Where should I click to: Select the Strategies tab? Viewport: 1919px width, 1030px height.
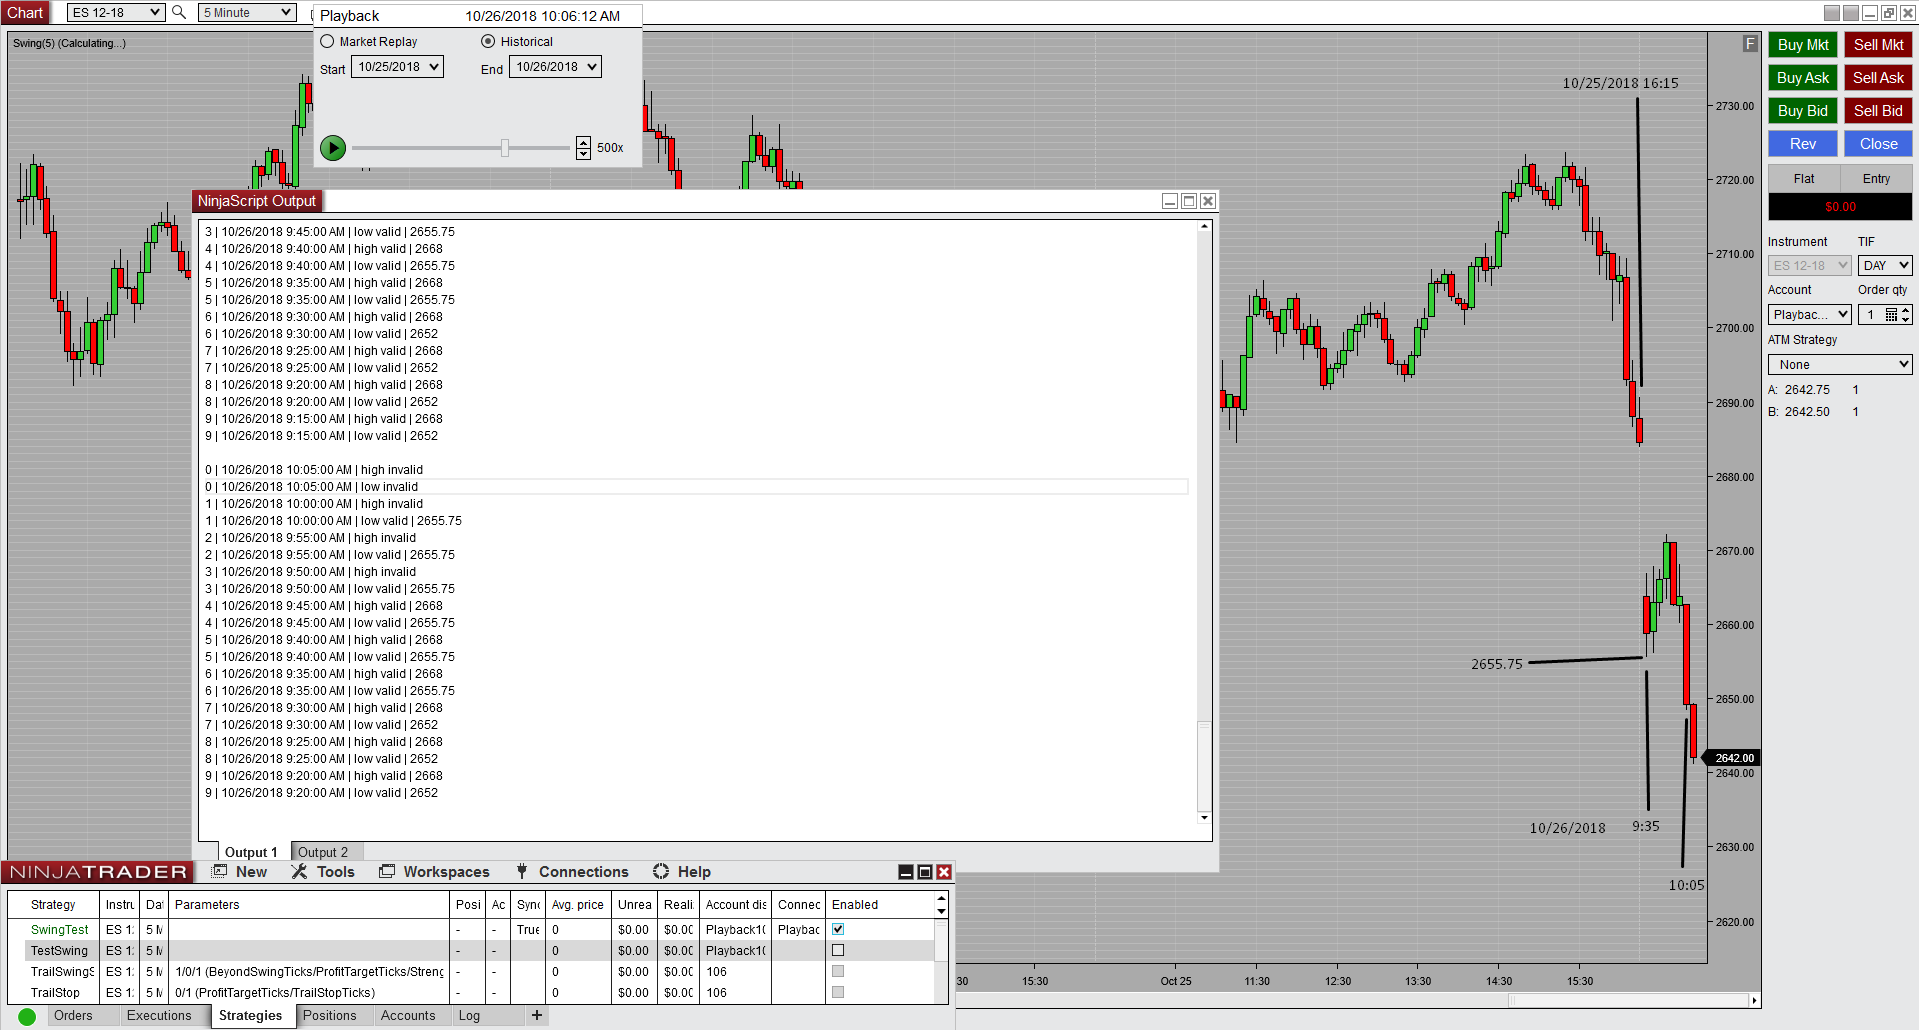click(251, 1016)
